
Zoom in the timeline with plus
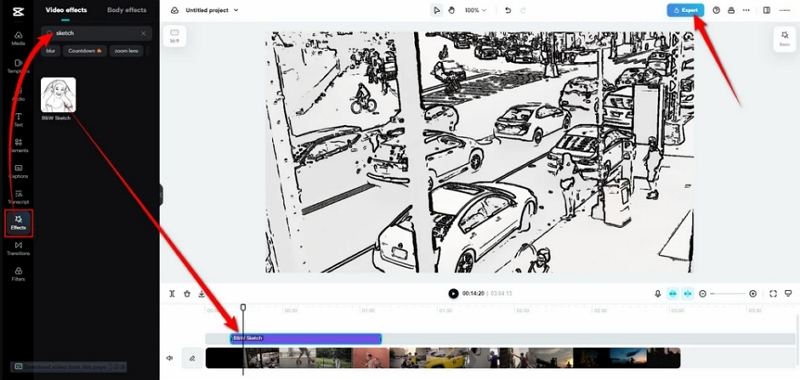click(x=753, y=293)
